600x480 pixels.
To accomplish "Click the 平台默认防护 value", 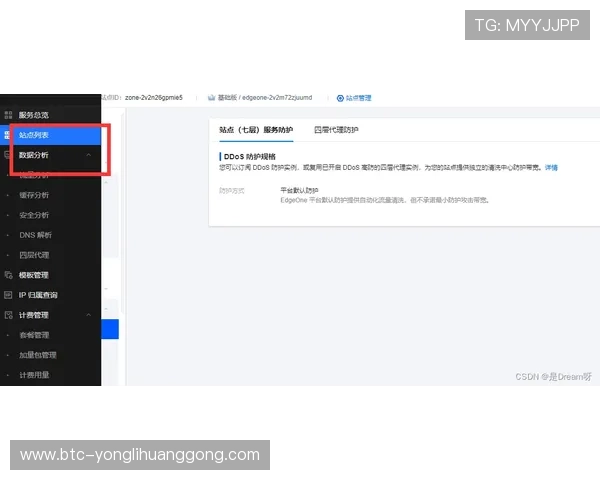I will (x=299, y=190).
